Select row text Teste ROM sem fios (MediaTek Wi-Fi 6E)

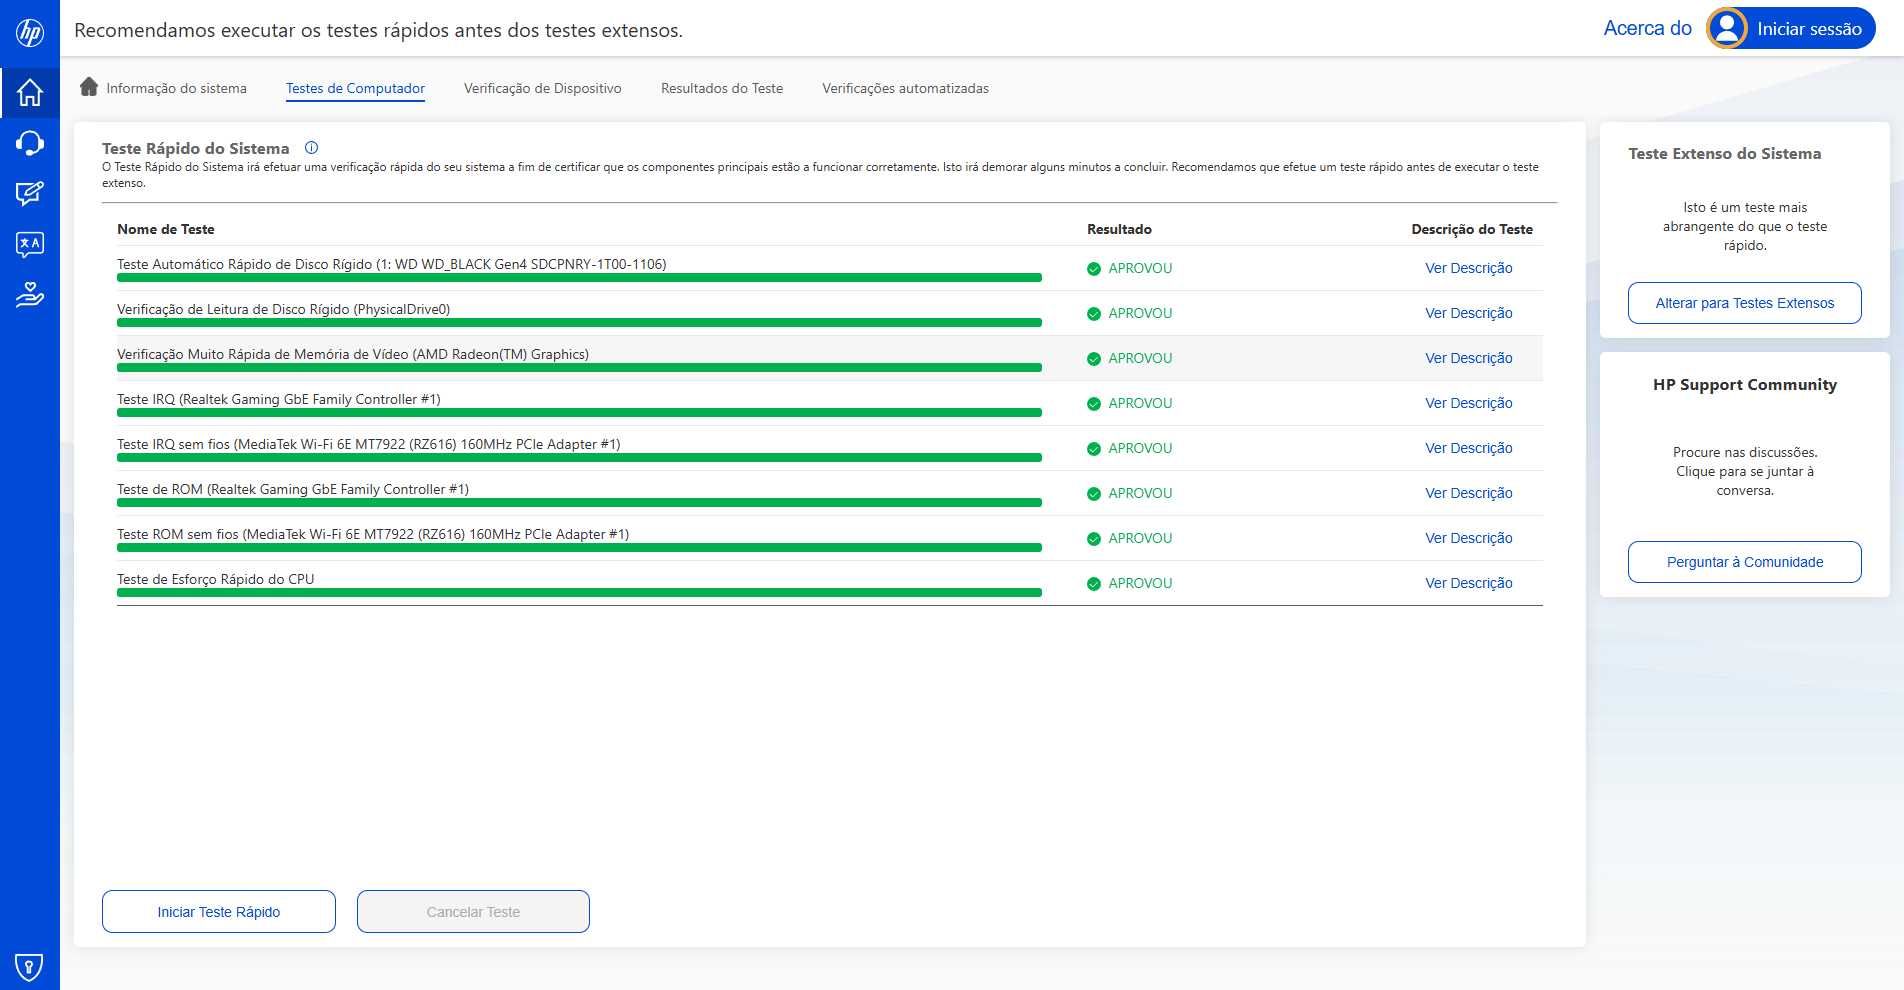click(373, 534)
